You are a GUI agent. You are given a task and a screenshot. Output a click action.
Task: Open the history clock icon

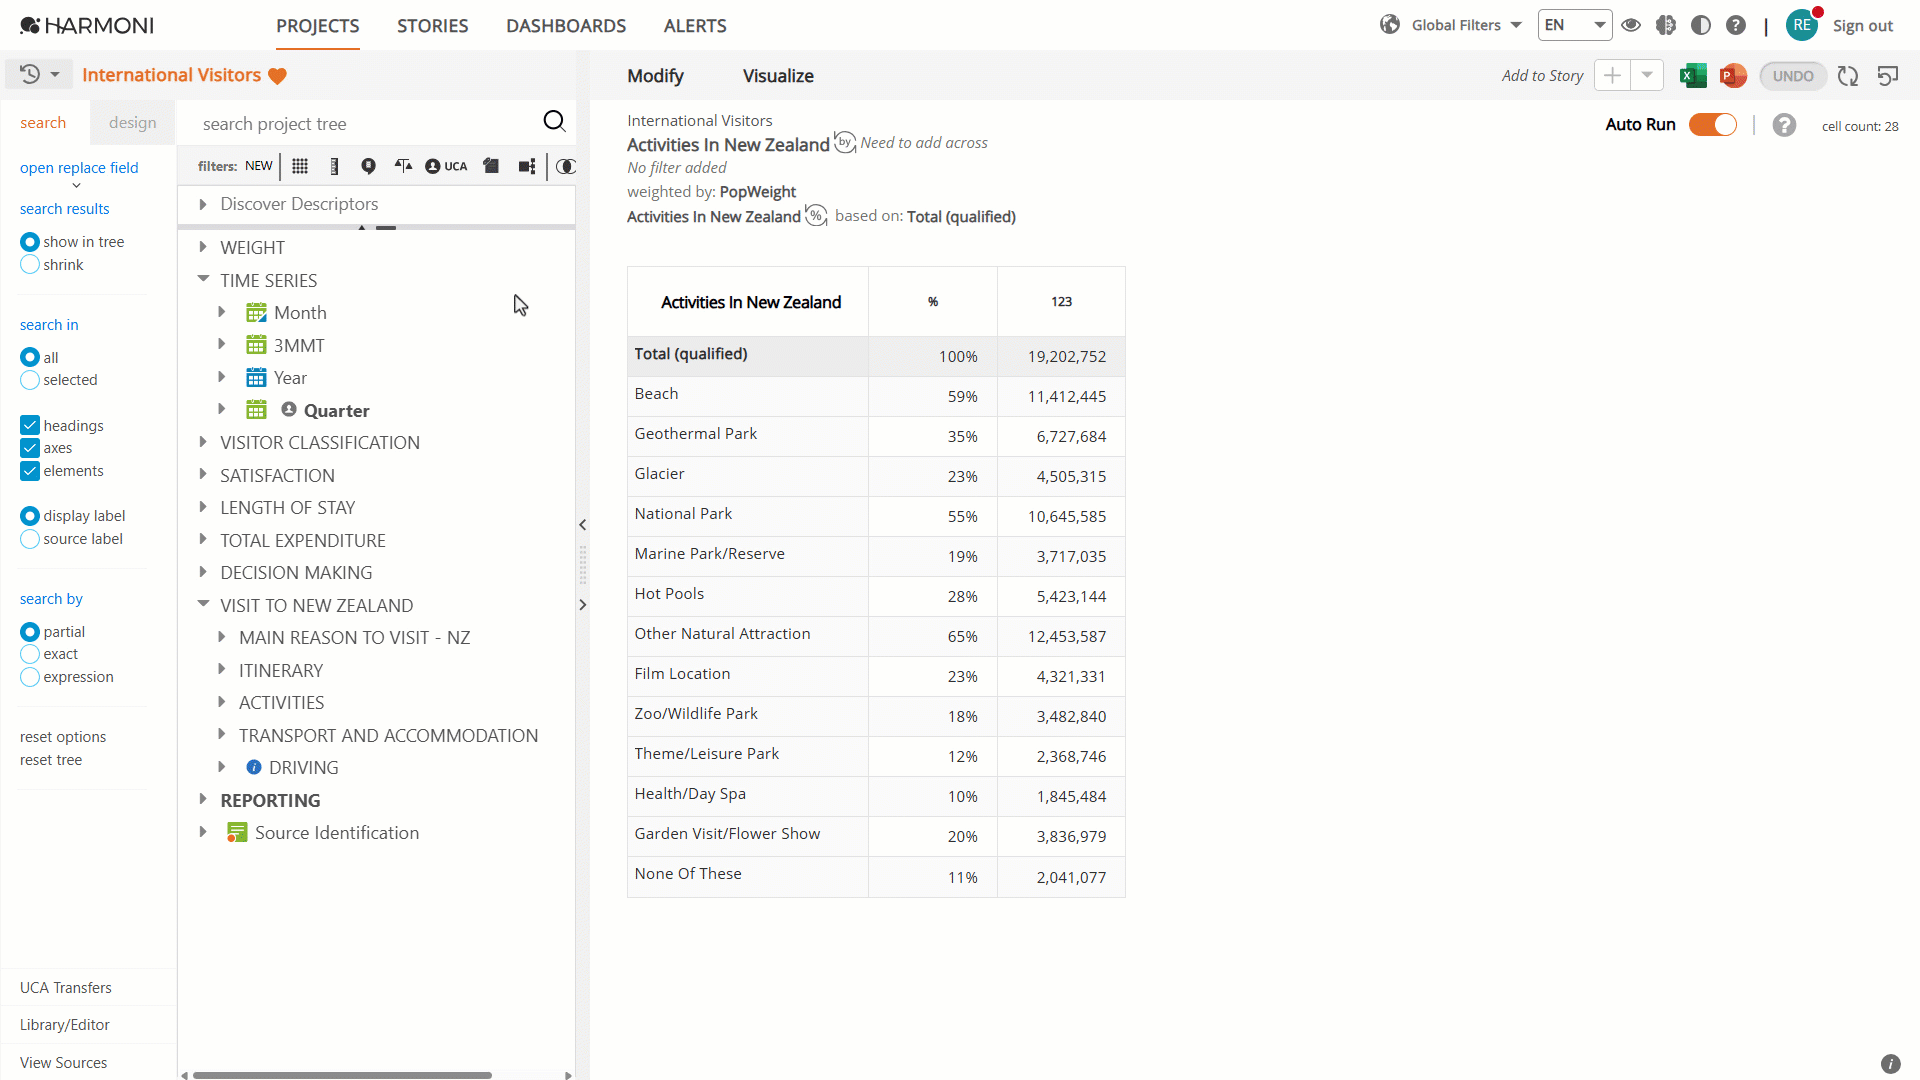(30, 75)
